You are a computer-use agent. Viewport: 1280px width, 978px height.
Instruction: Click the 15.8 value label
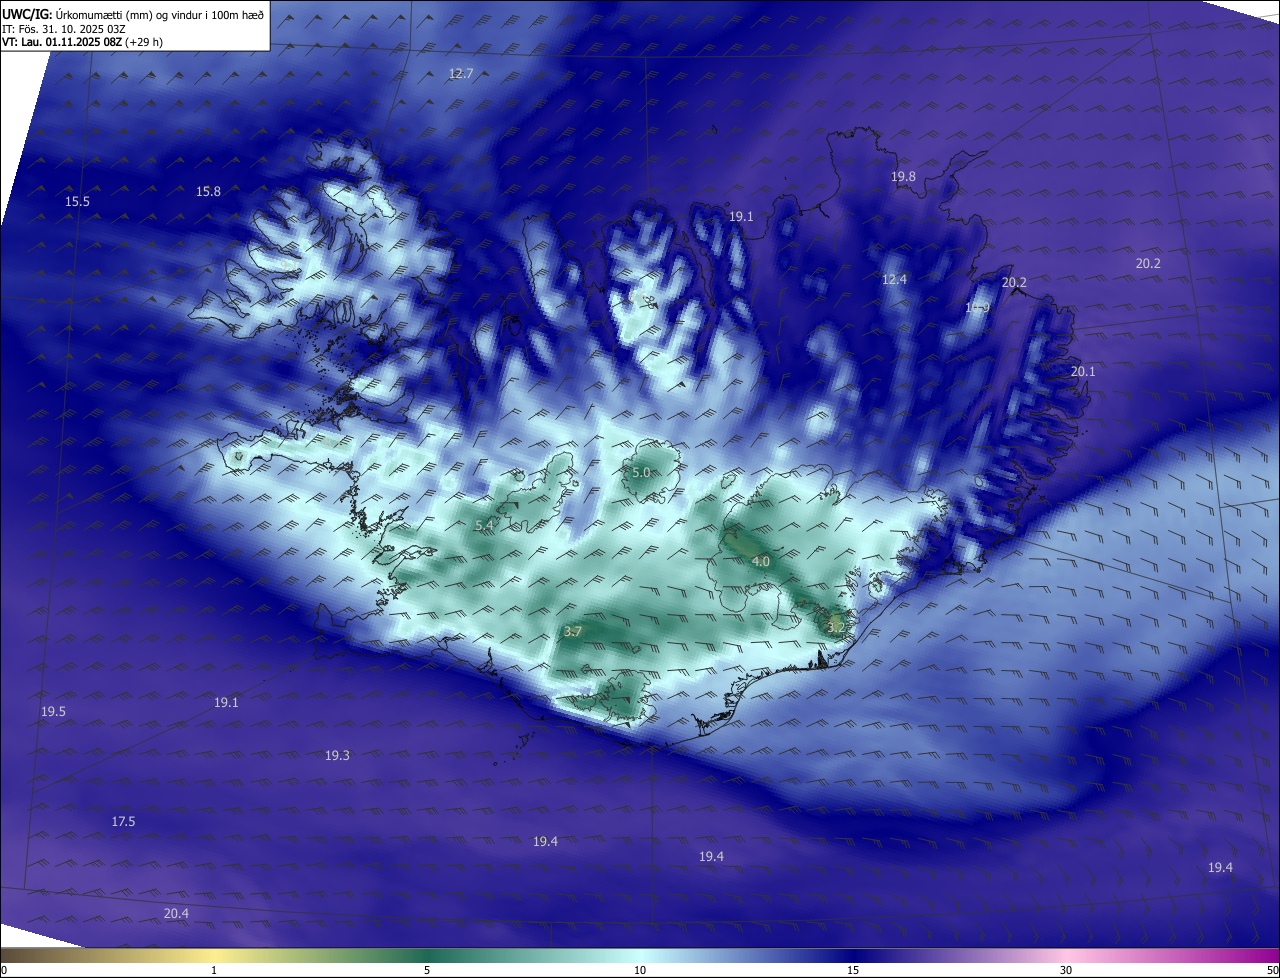[208, 191]
